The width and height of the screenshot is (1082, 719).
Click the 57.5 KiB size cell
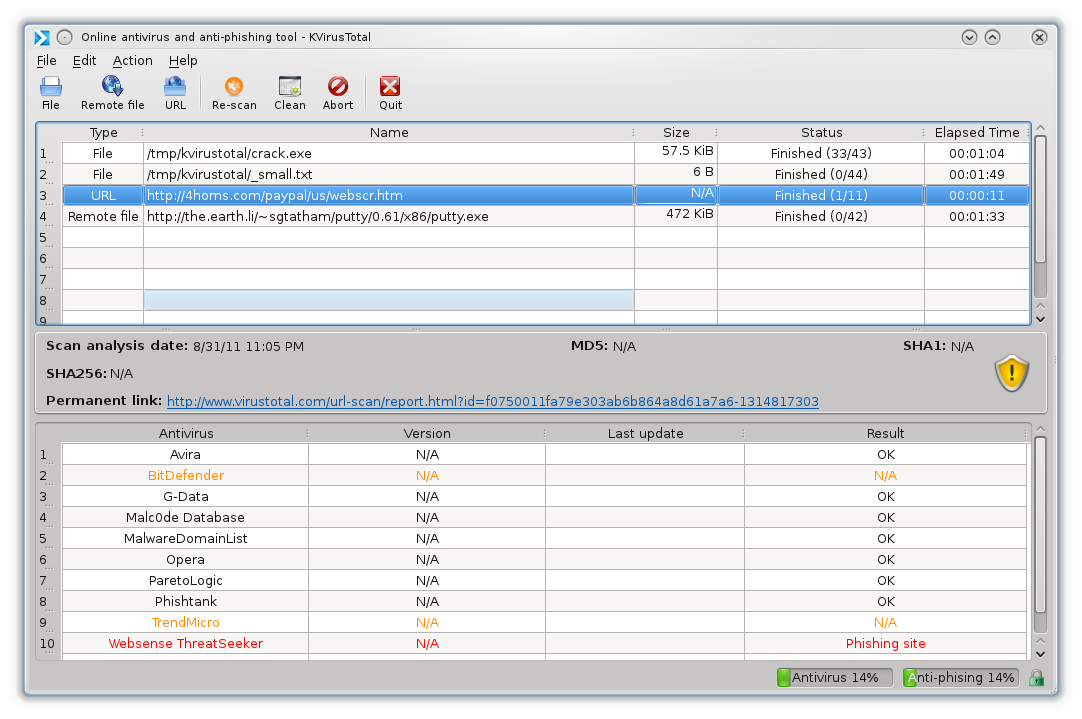[676, 153]
